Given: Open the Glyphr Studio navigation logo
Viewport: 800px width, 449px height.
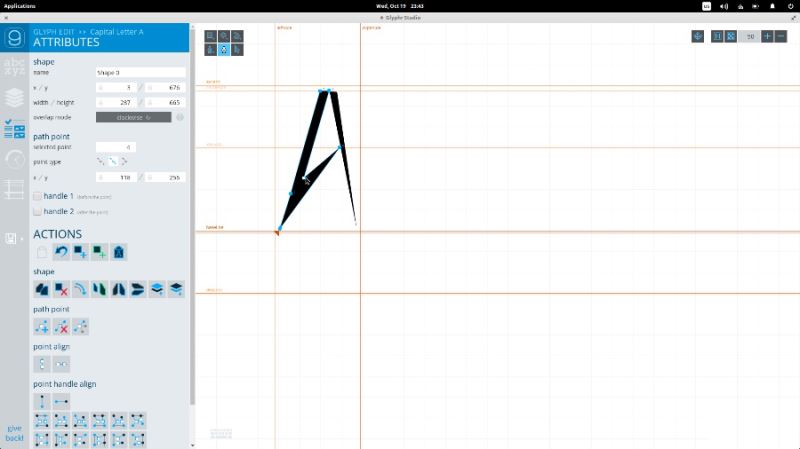Looking at the screenshot, I should click(x=14, y=38).
